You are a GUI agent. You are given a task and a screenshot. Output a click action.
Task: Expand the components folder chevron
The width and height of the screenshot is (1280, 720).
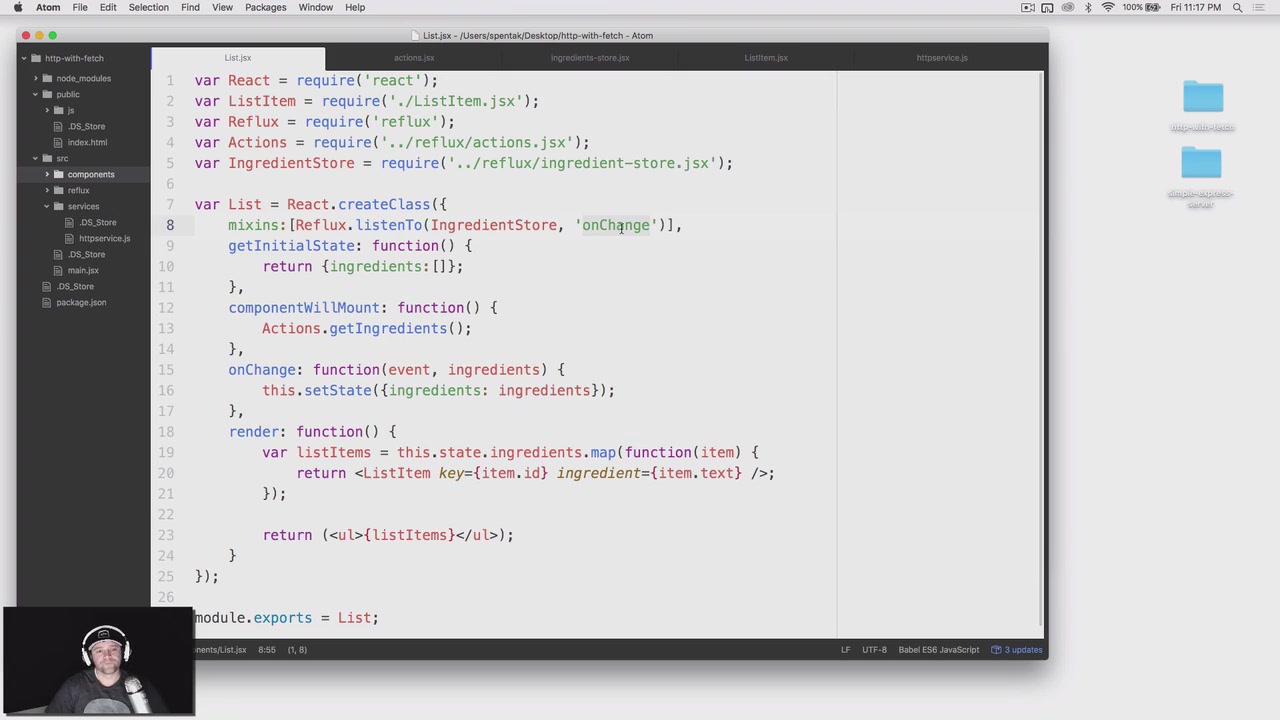tap(46, 174)
